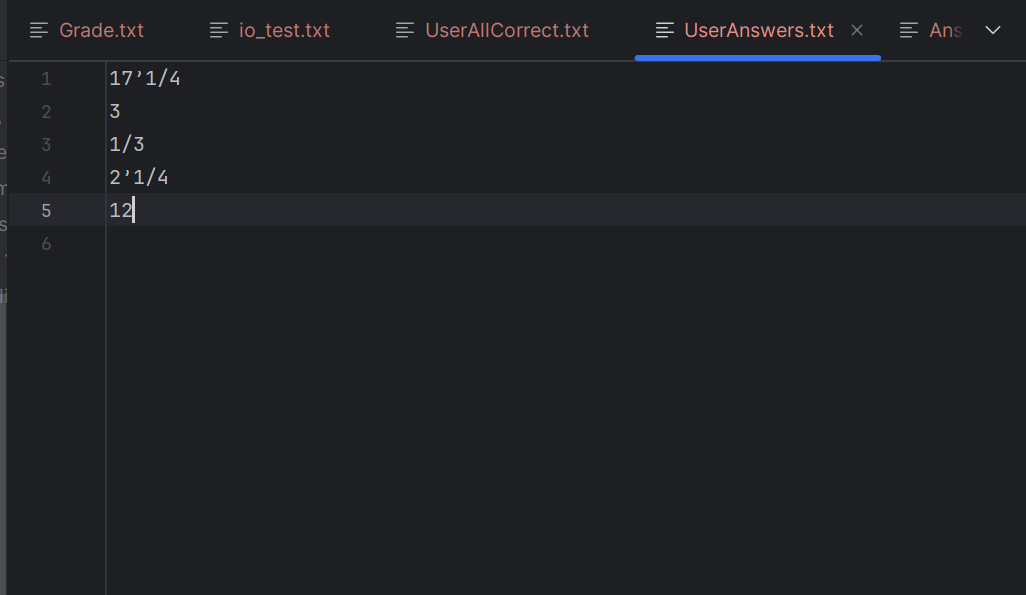
Task: Click the UserAllCorrect.txt file icon
Action: coord(405,30)
